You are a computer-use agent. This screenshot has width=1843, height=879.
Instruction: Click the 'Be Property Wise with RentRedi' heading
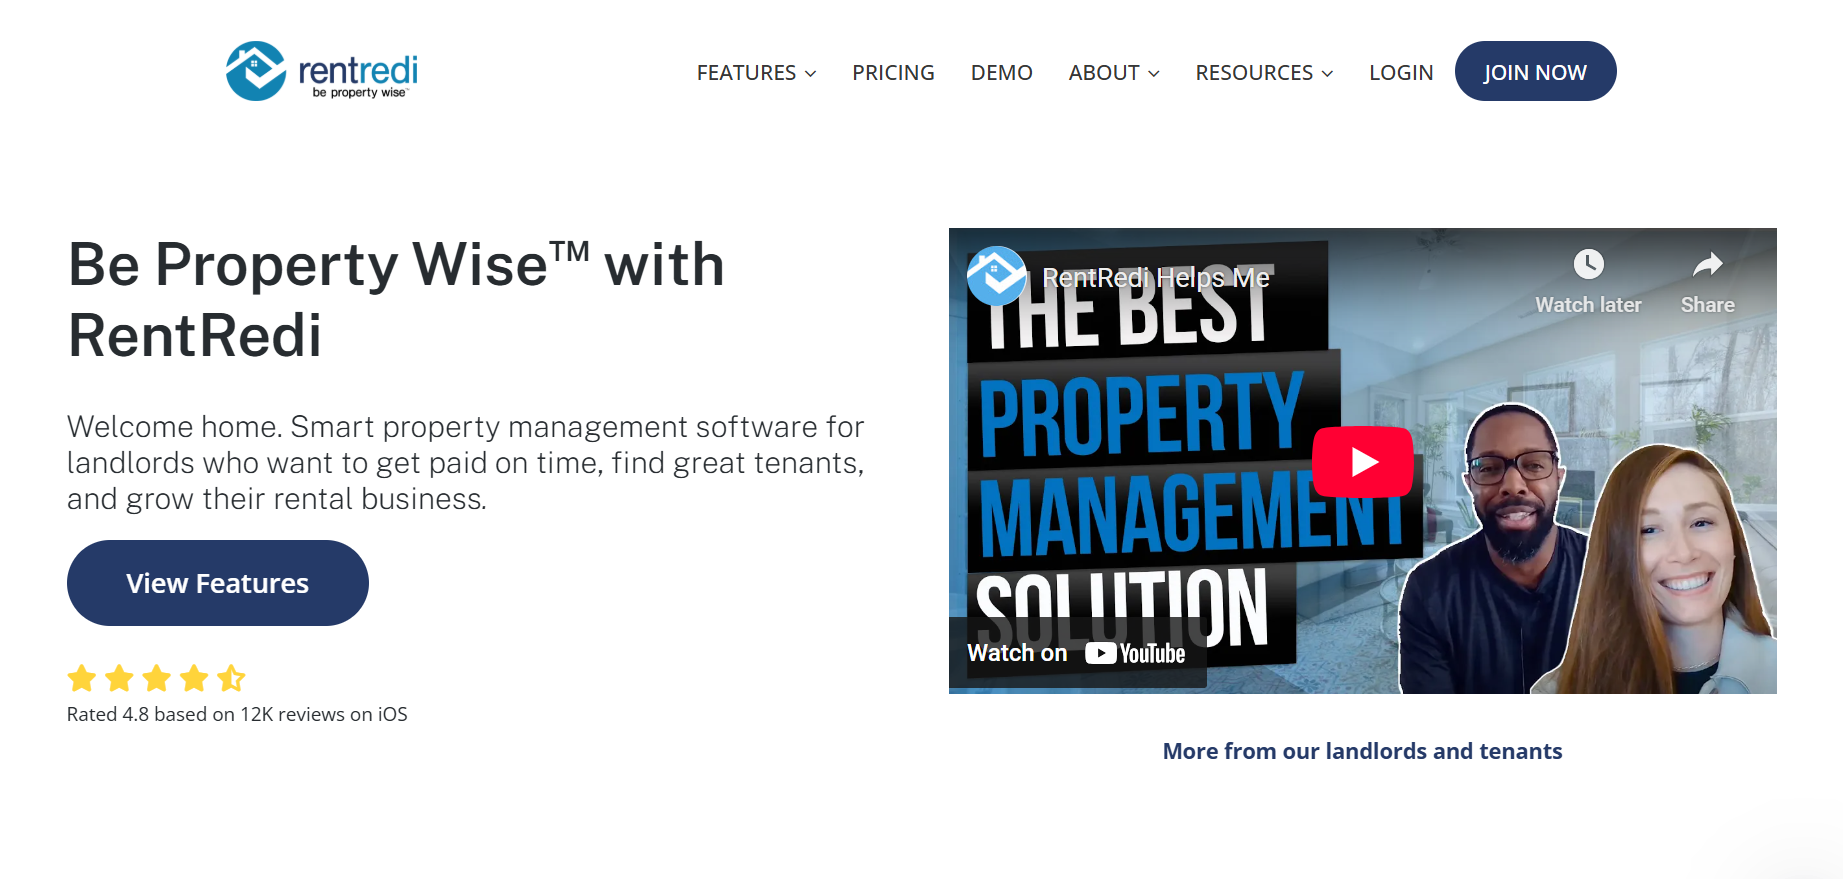[x=396, y=299]
